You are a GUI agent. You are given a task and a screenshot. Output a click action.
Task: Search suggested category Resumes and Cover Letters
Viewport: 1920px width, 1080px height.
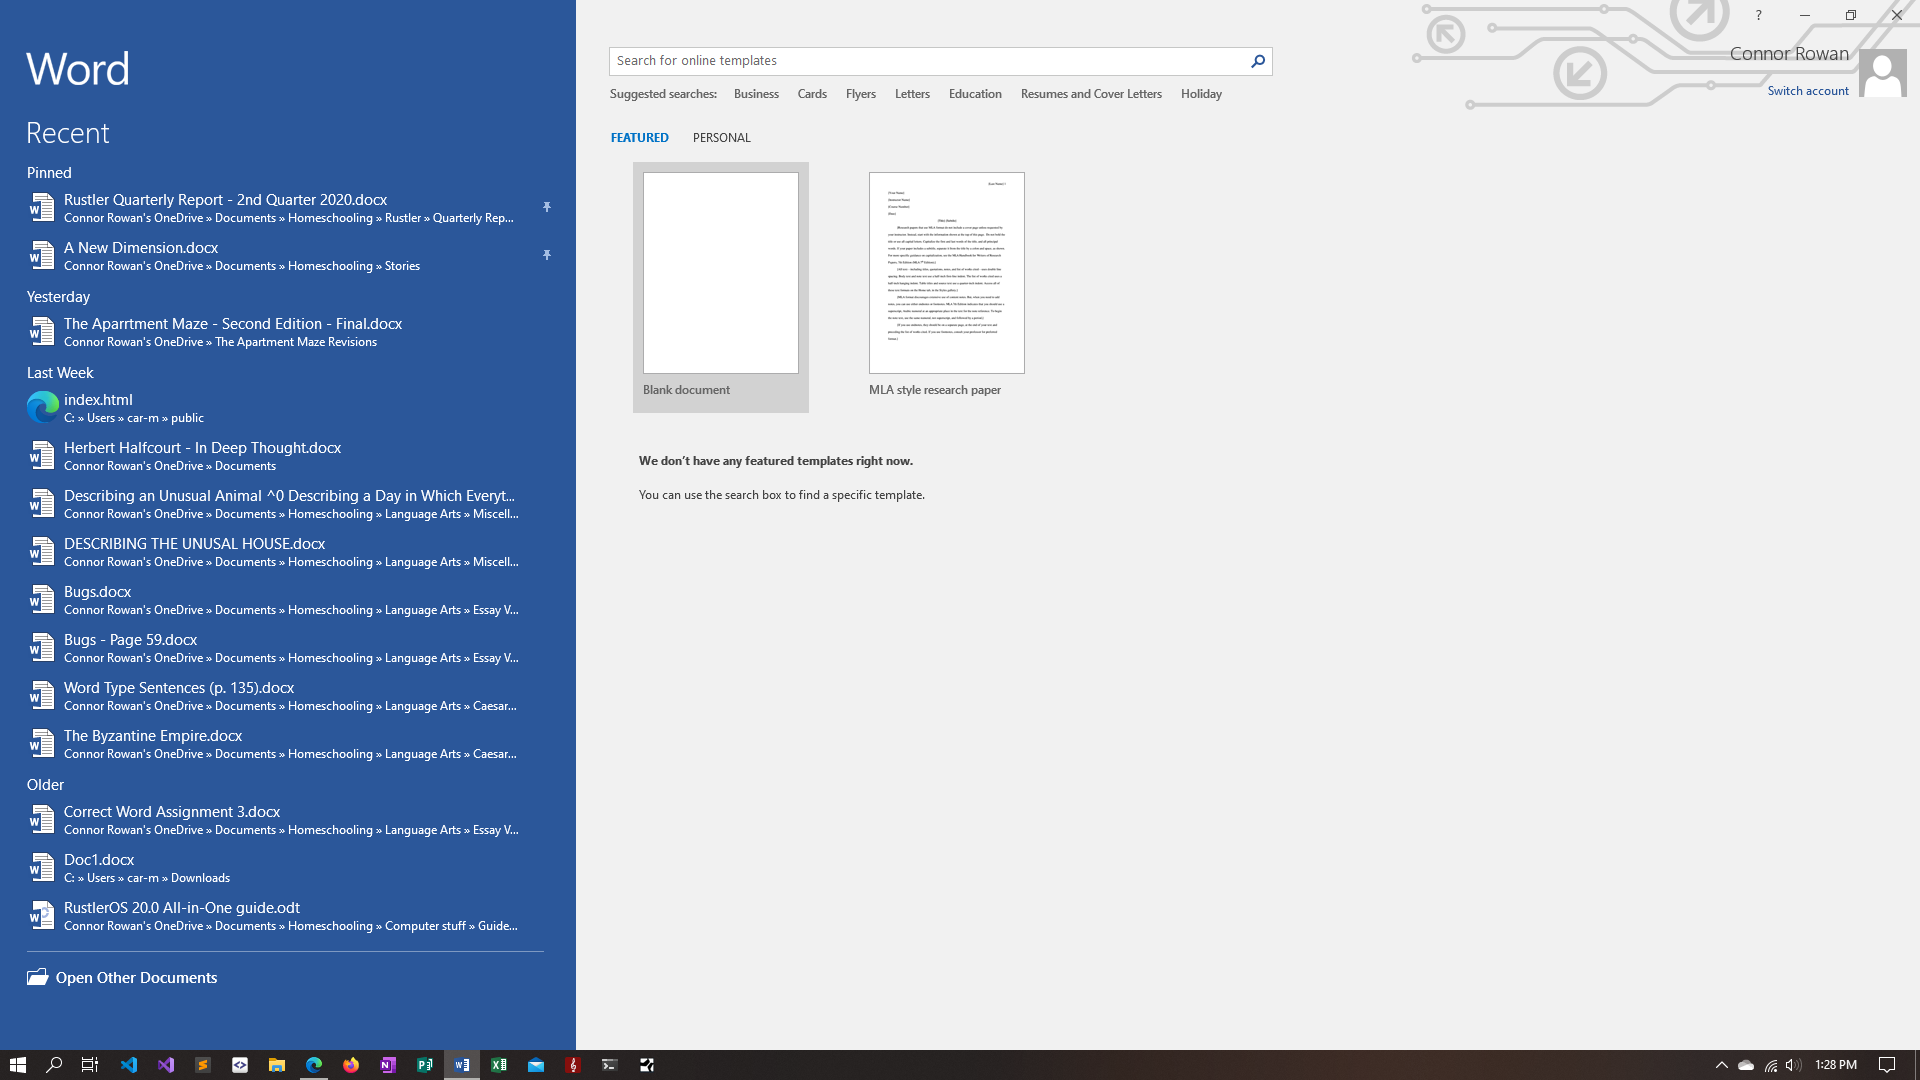(1091, 94)
